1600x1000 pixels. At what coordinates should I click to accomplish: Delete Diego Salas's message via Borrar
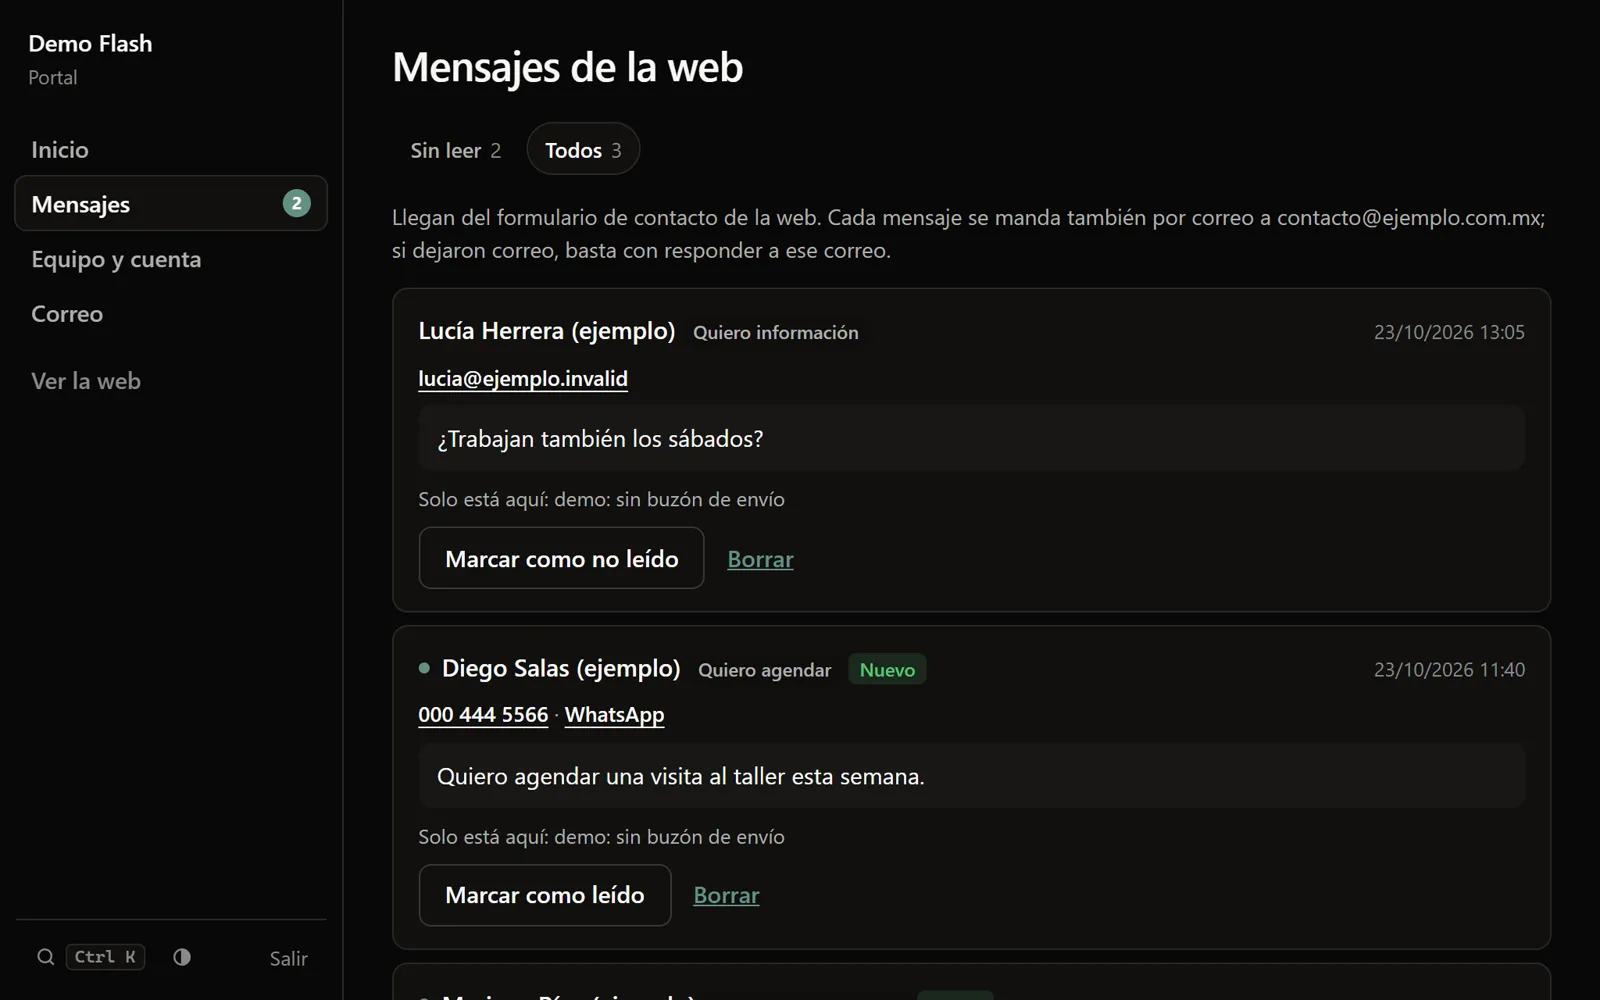coord(726,895)
